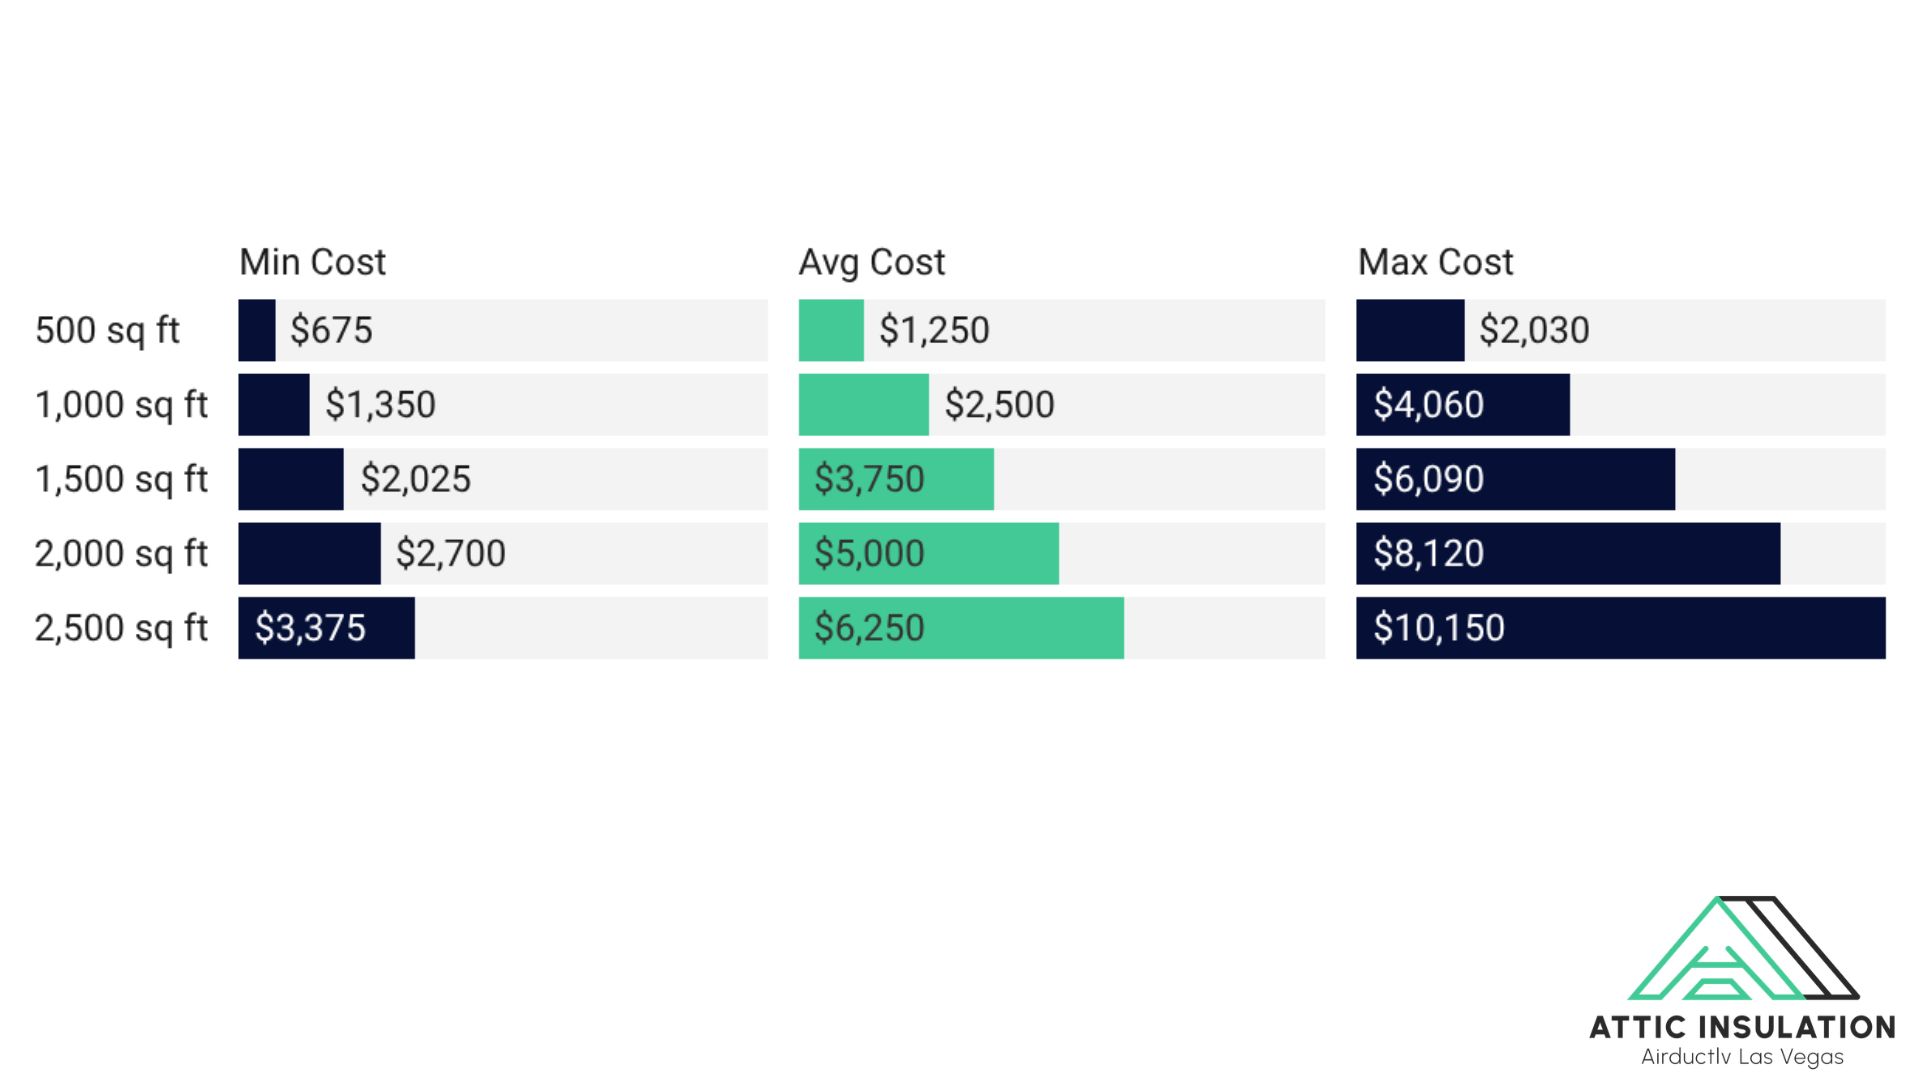The height and width of the screenshot is (1080, 1920).
Task: Select the Min Cost column header
Action: (312, 262)
